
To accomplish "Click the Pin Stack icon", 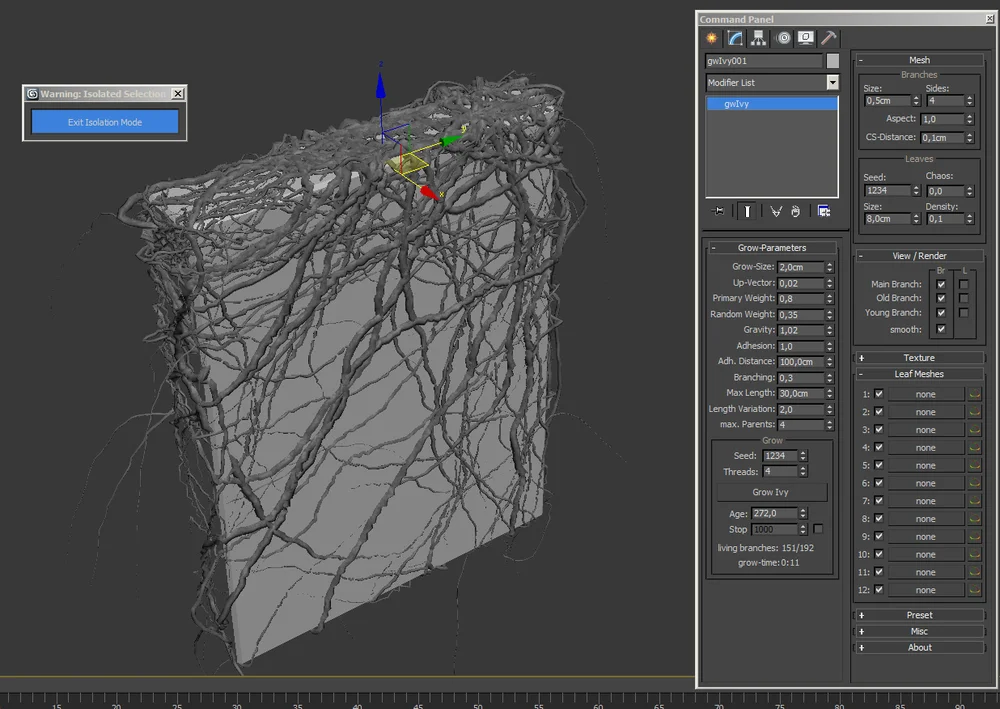I will click(719, 211).
